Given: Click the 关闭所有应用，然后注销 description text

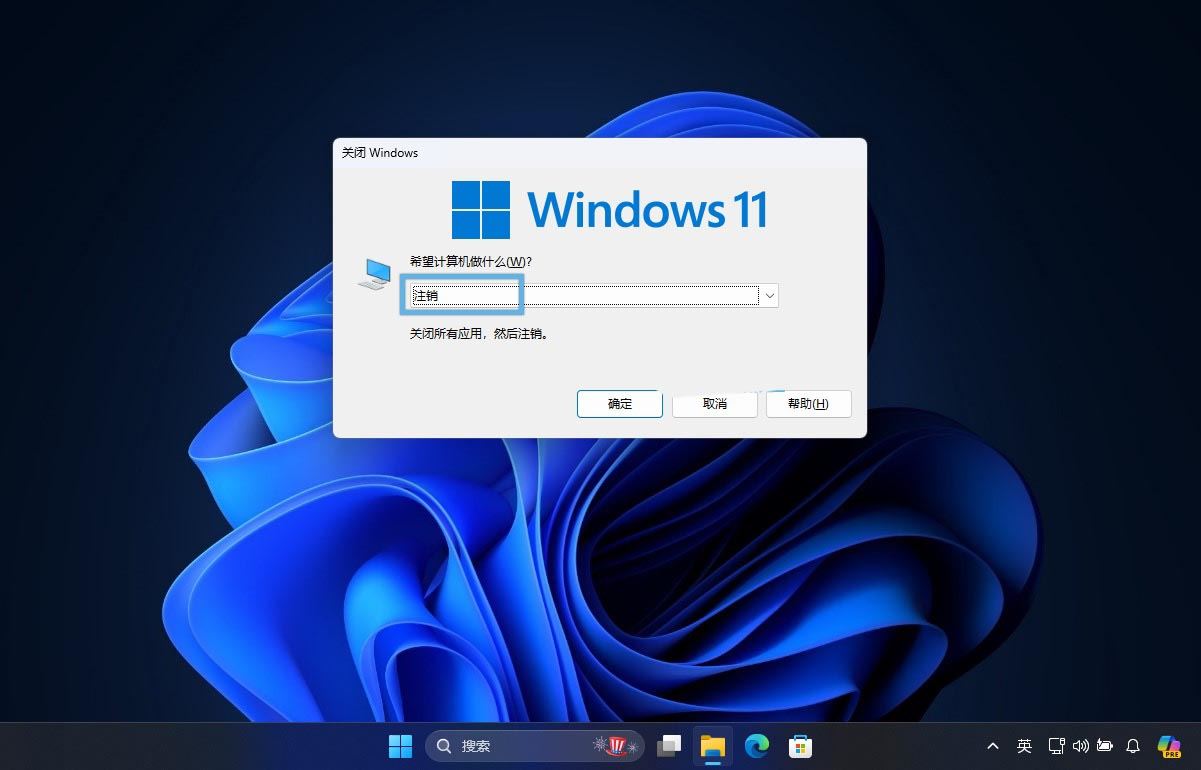Looking at the screenshot, I should [479, 334].
